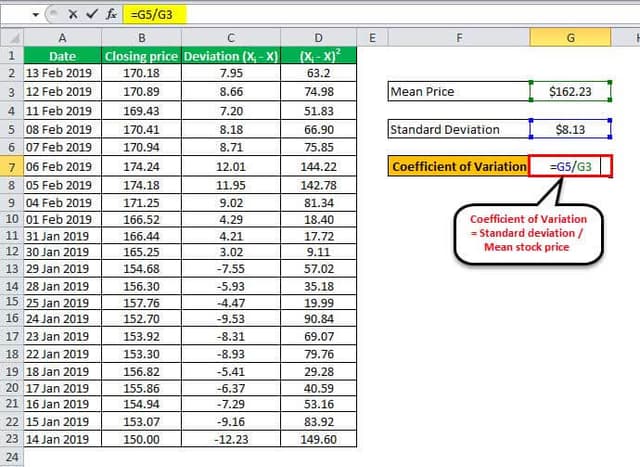
Task: Select closing price 150.00 cell
Action: point(141,439)
